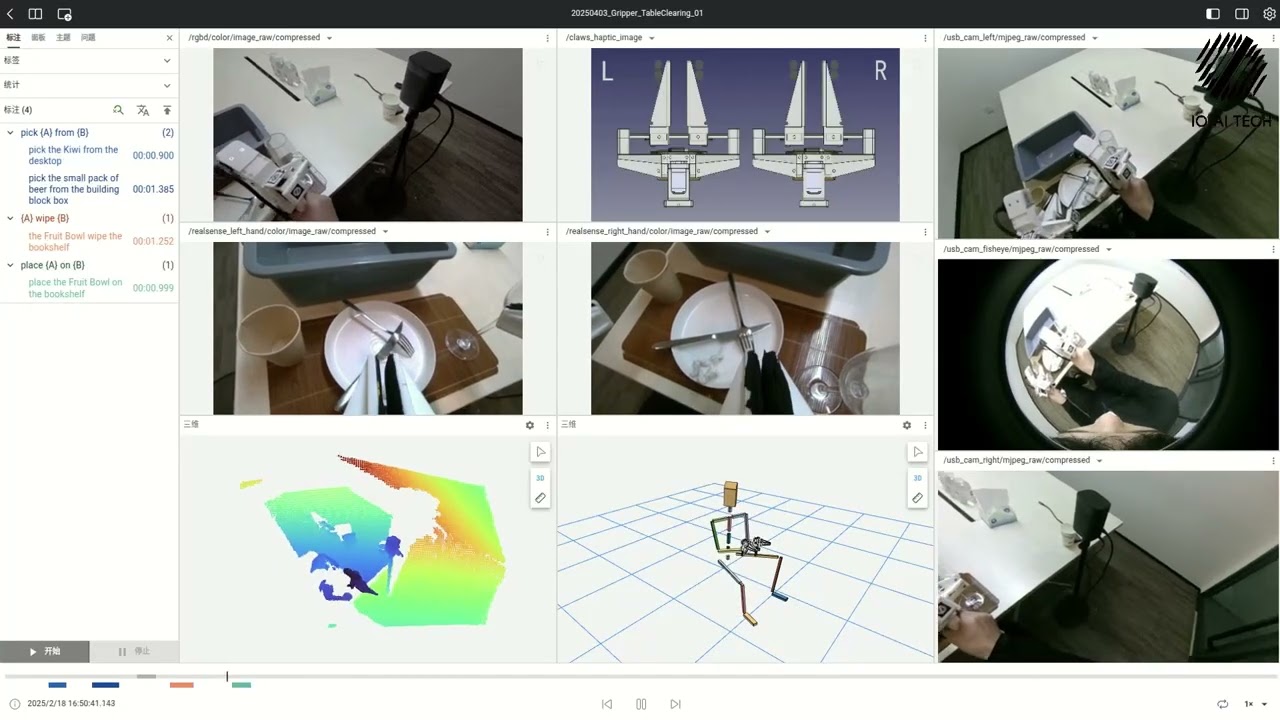This screenshot has height=720, width=1280.
Task: Open the rgbd panel three-dot menu
Action: [547, 38]
